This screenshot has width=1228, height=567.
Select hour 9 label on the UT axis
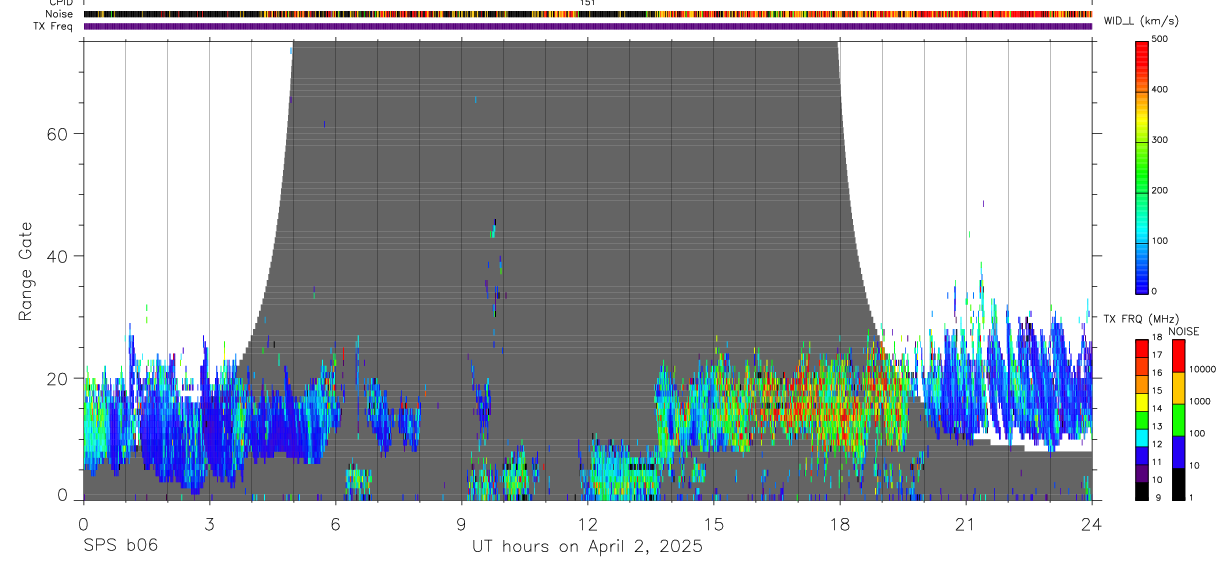tap(461, 523)
